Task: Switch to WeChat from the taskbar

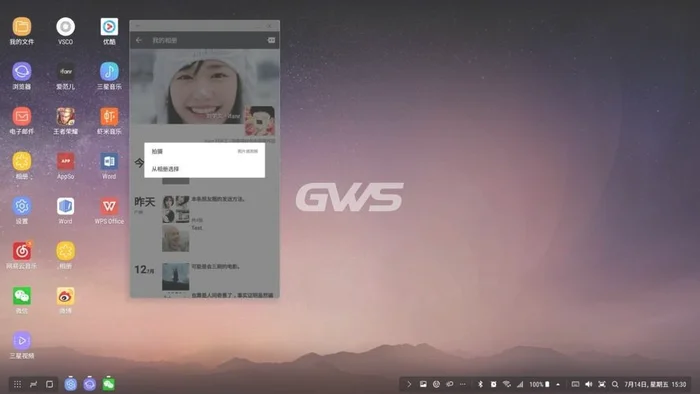Action: pos(108,384)
